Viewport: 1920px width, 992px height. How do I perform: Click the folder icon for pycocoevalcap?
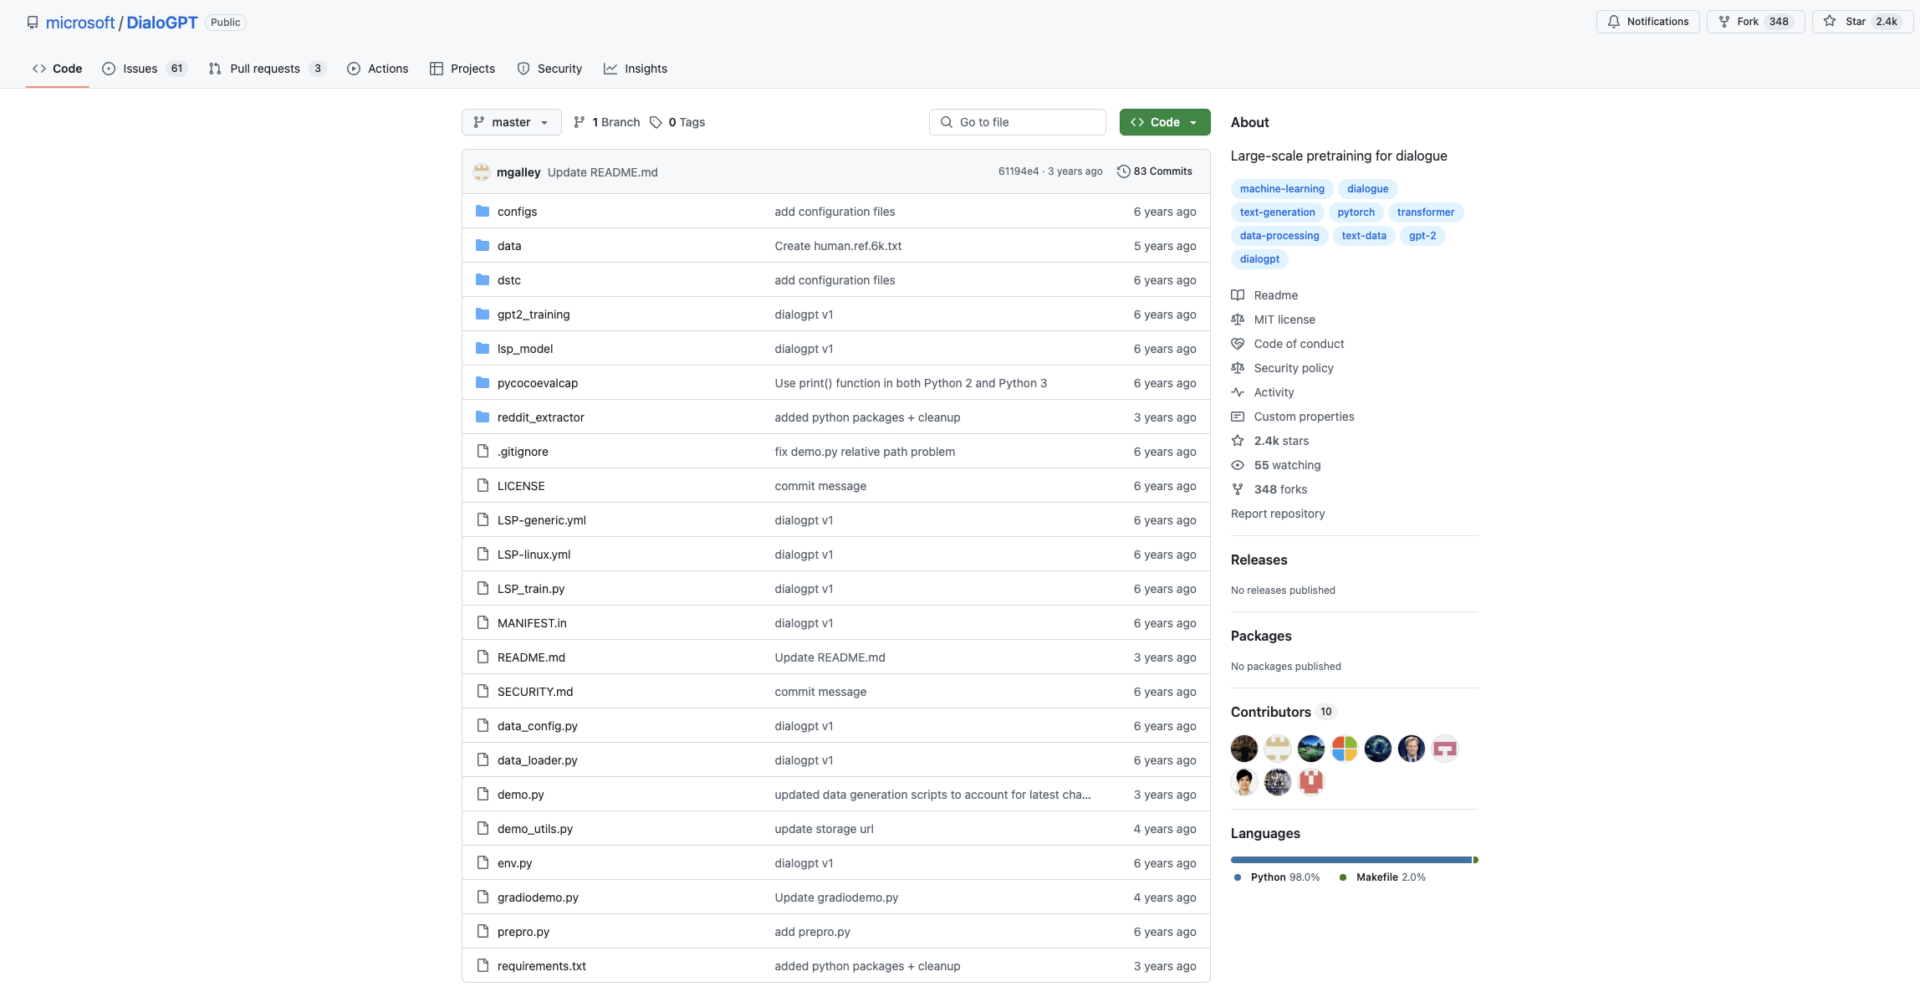(483, 382)
